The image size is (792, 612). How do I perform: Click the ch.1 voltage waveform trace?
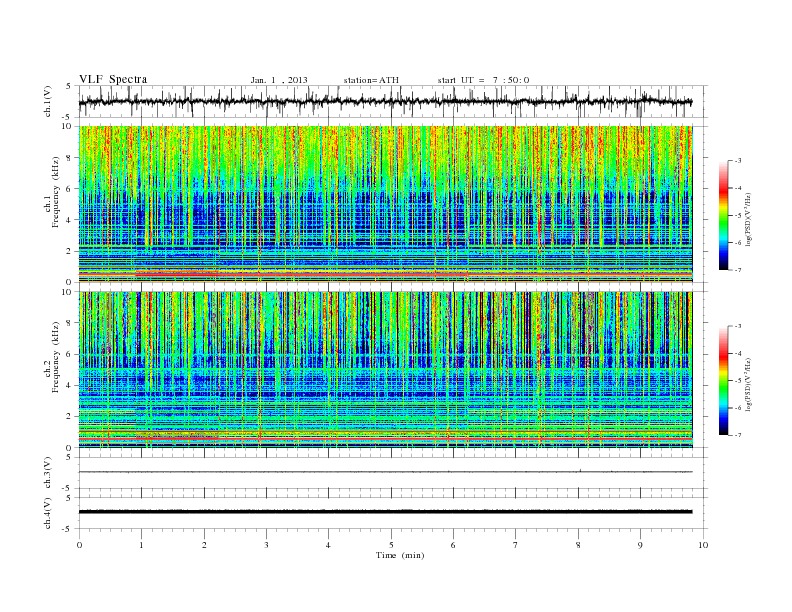(385, 101)
